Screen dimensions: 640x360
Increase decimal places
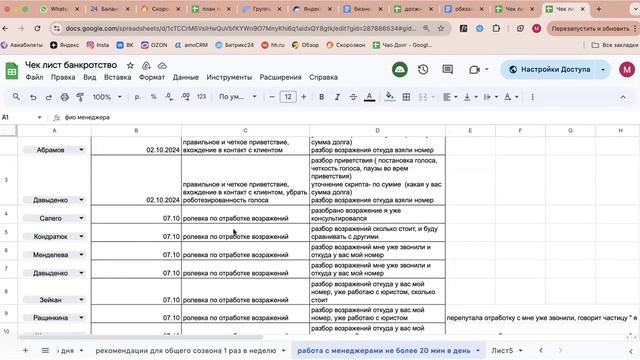tap(185, 97)
